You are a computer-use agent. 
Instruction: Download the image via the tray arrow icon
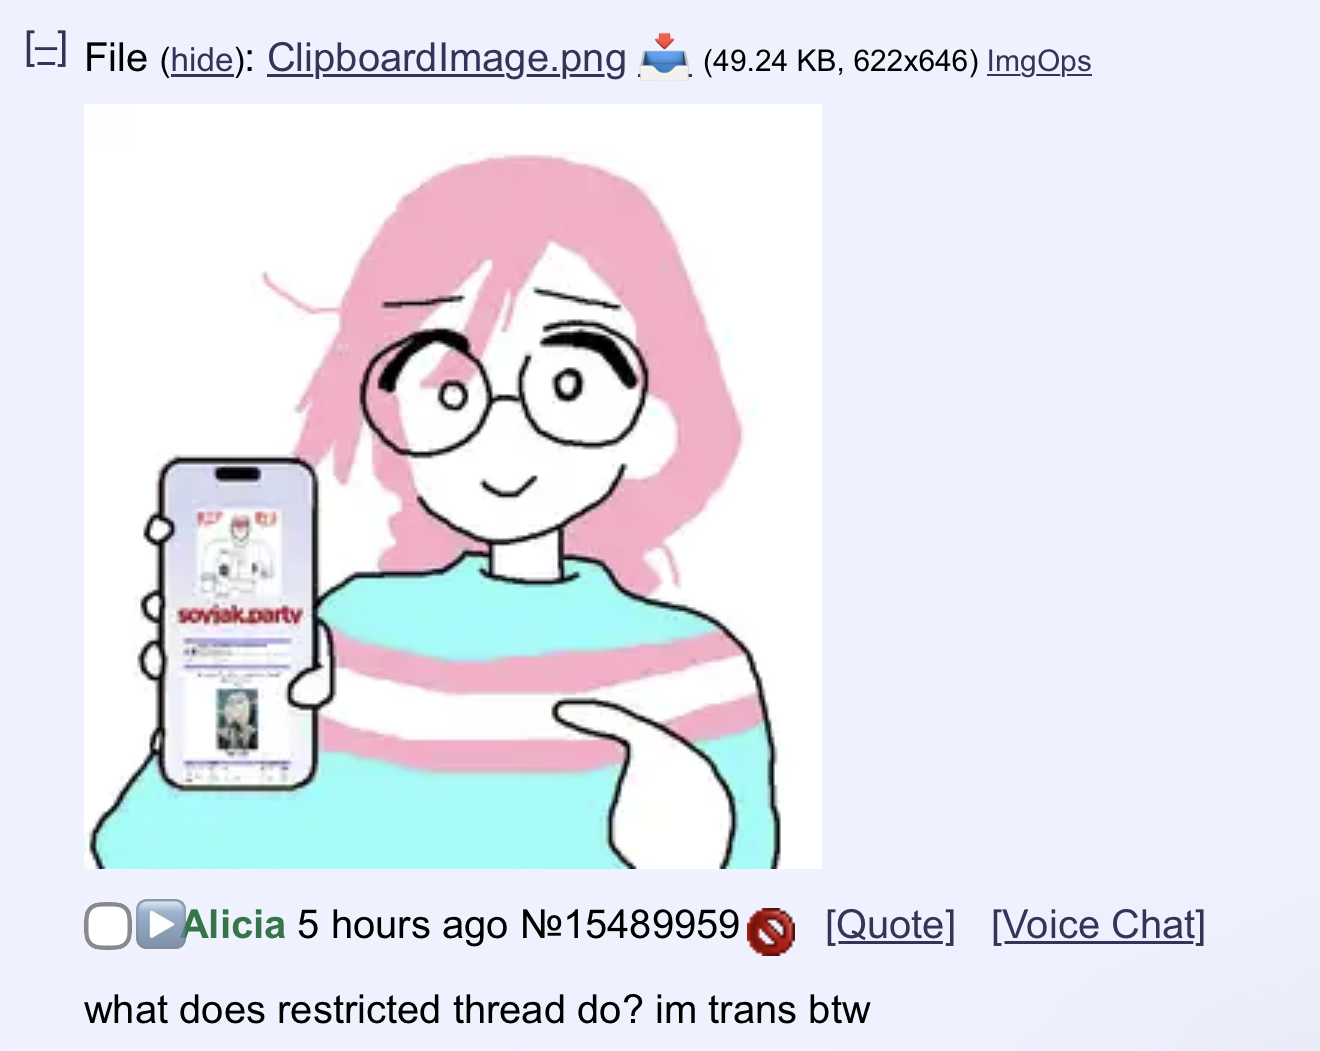[x=665, y=58]
